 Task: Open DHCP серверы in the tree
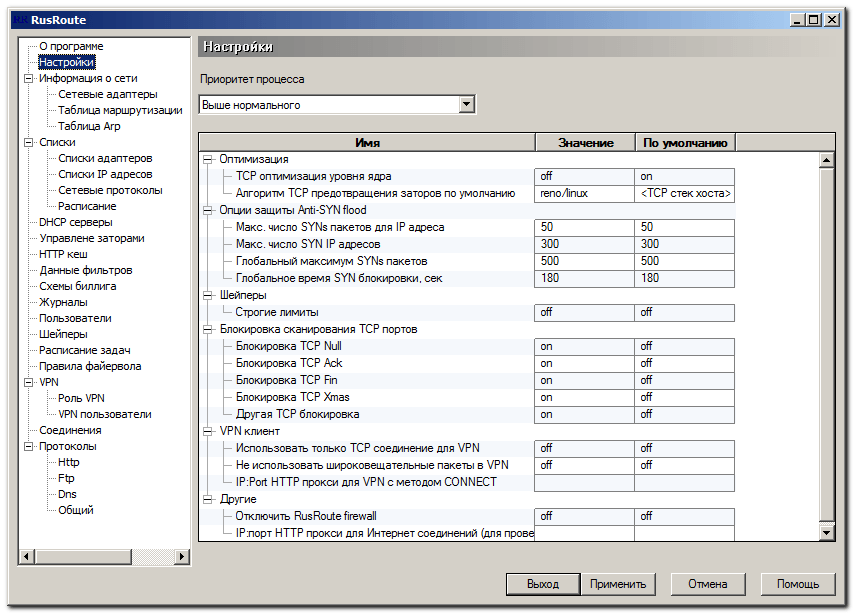pyautogui.click(x=76, y=222)
